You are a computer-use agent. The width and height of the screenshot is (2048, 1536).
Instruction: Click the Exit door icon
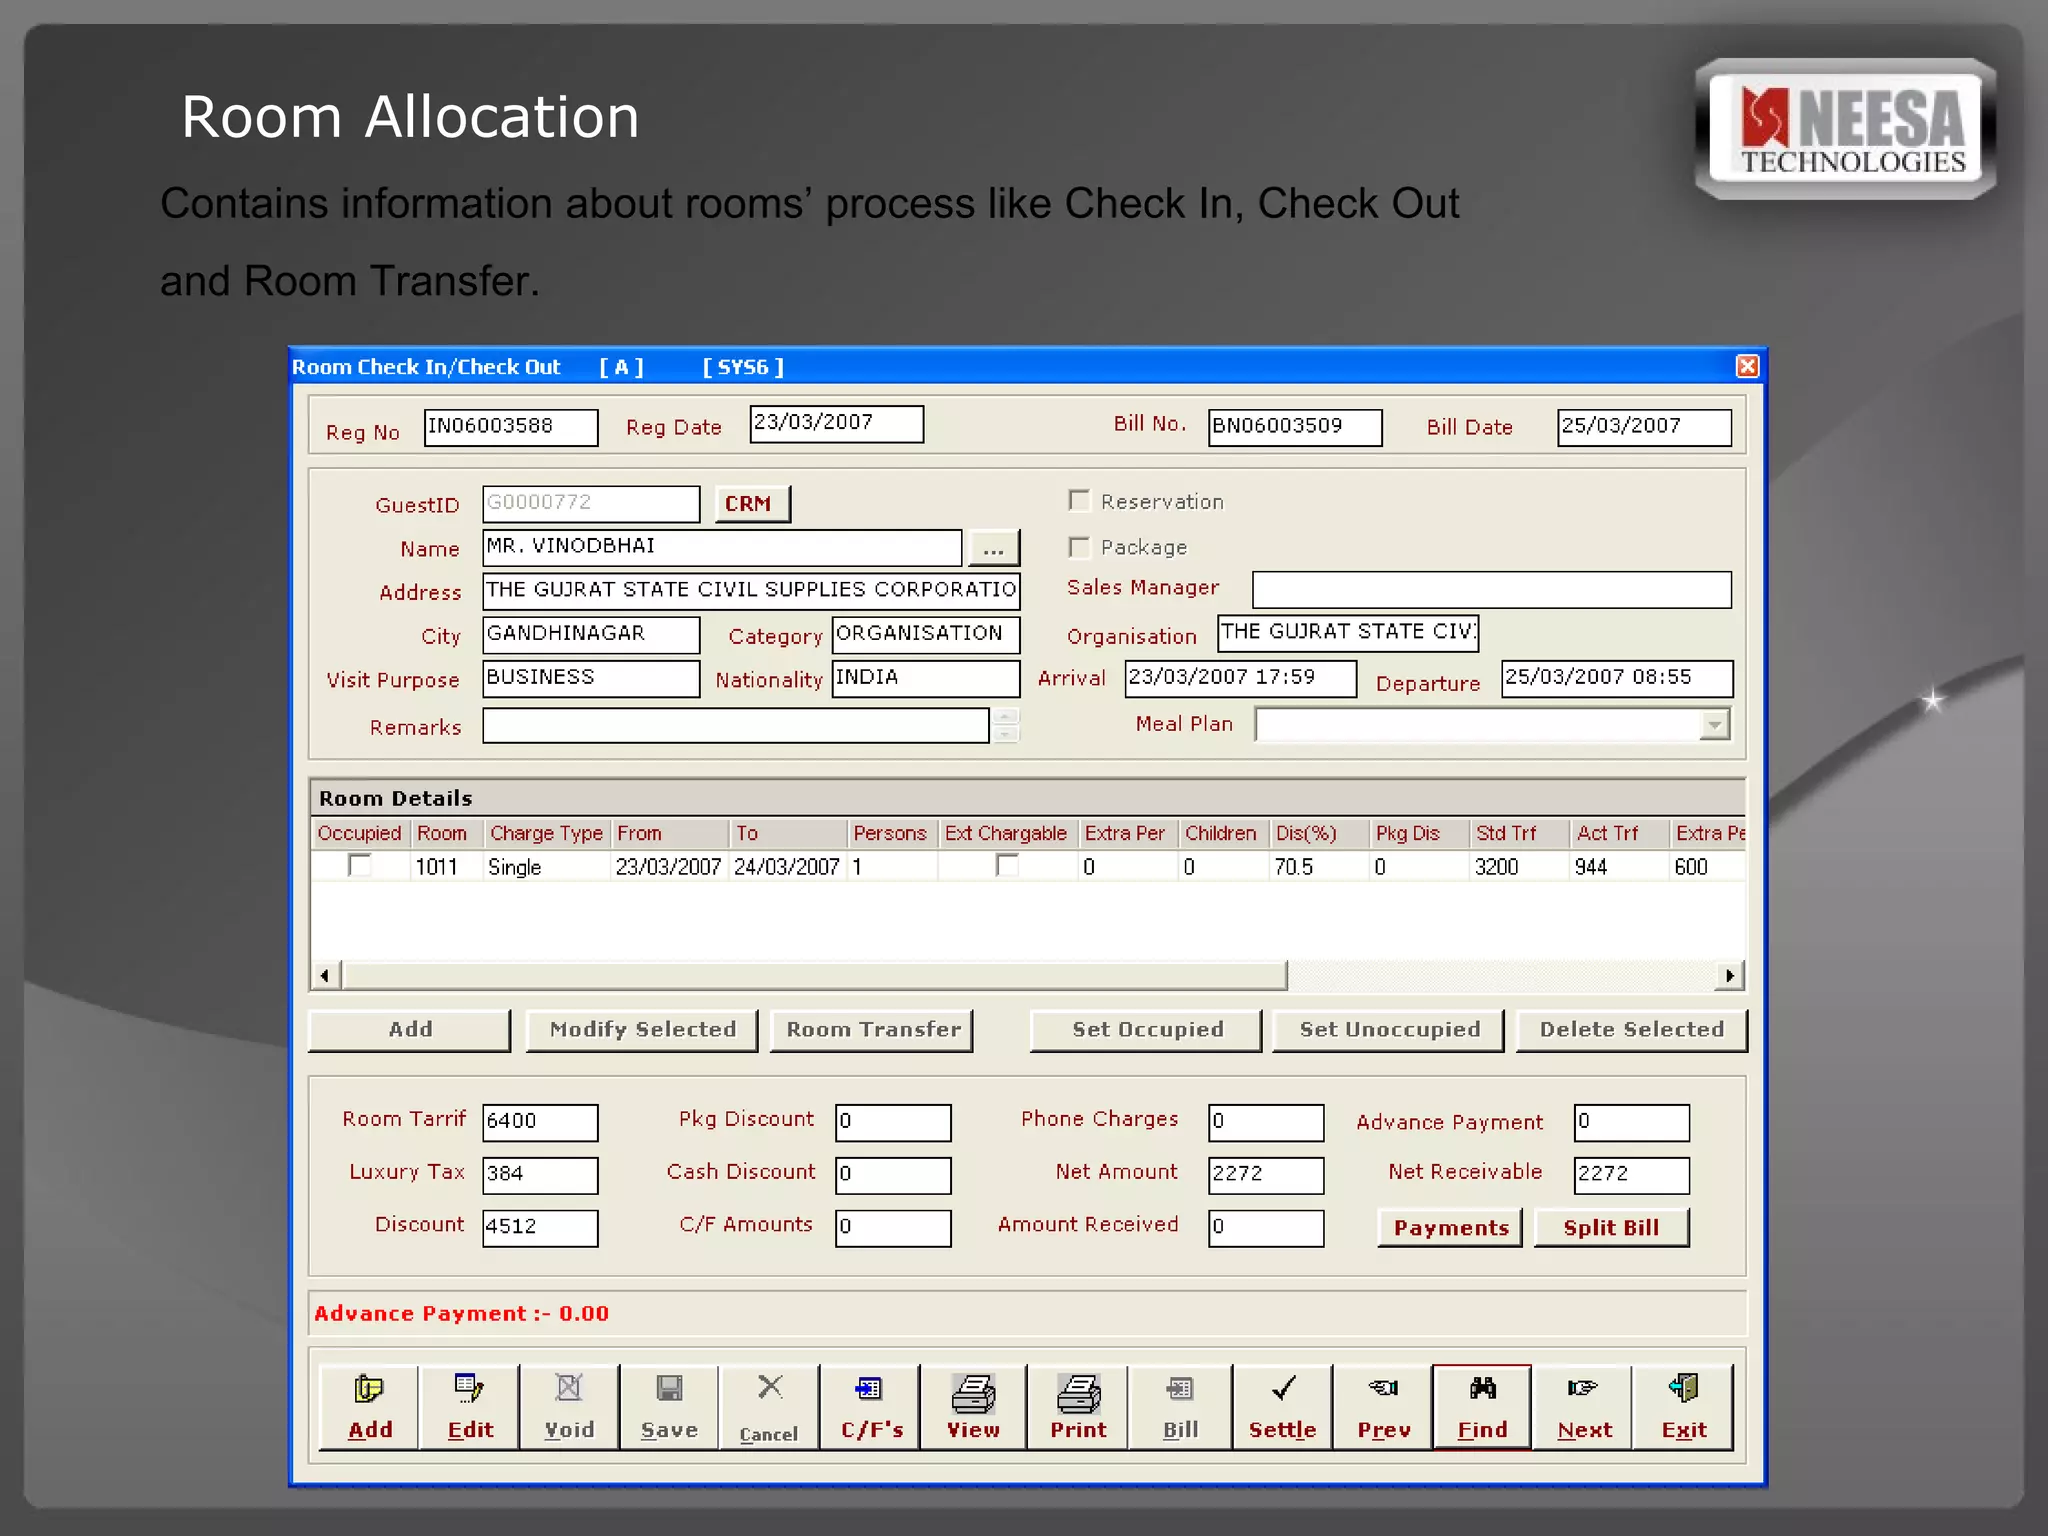pyautogui.click(x=1683, y=1406)
